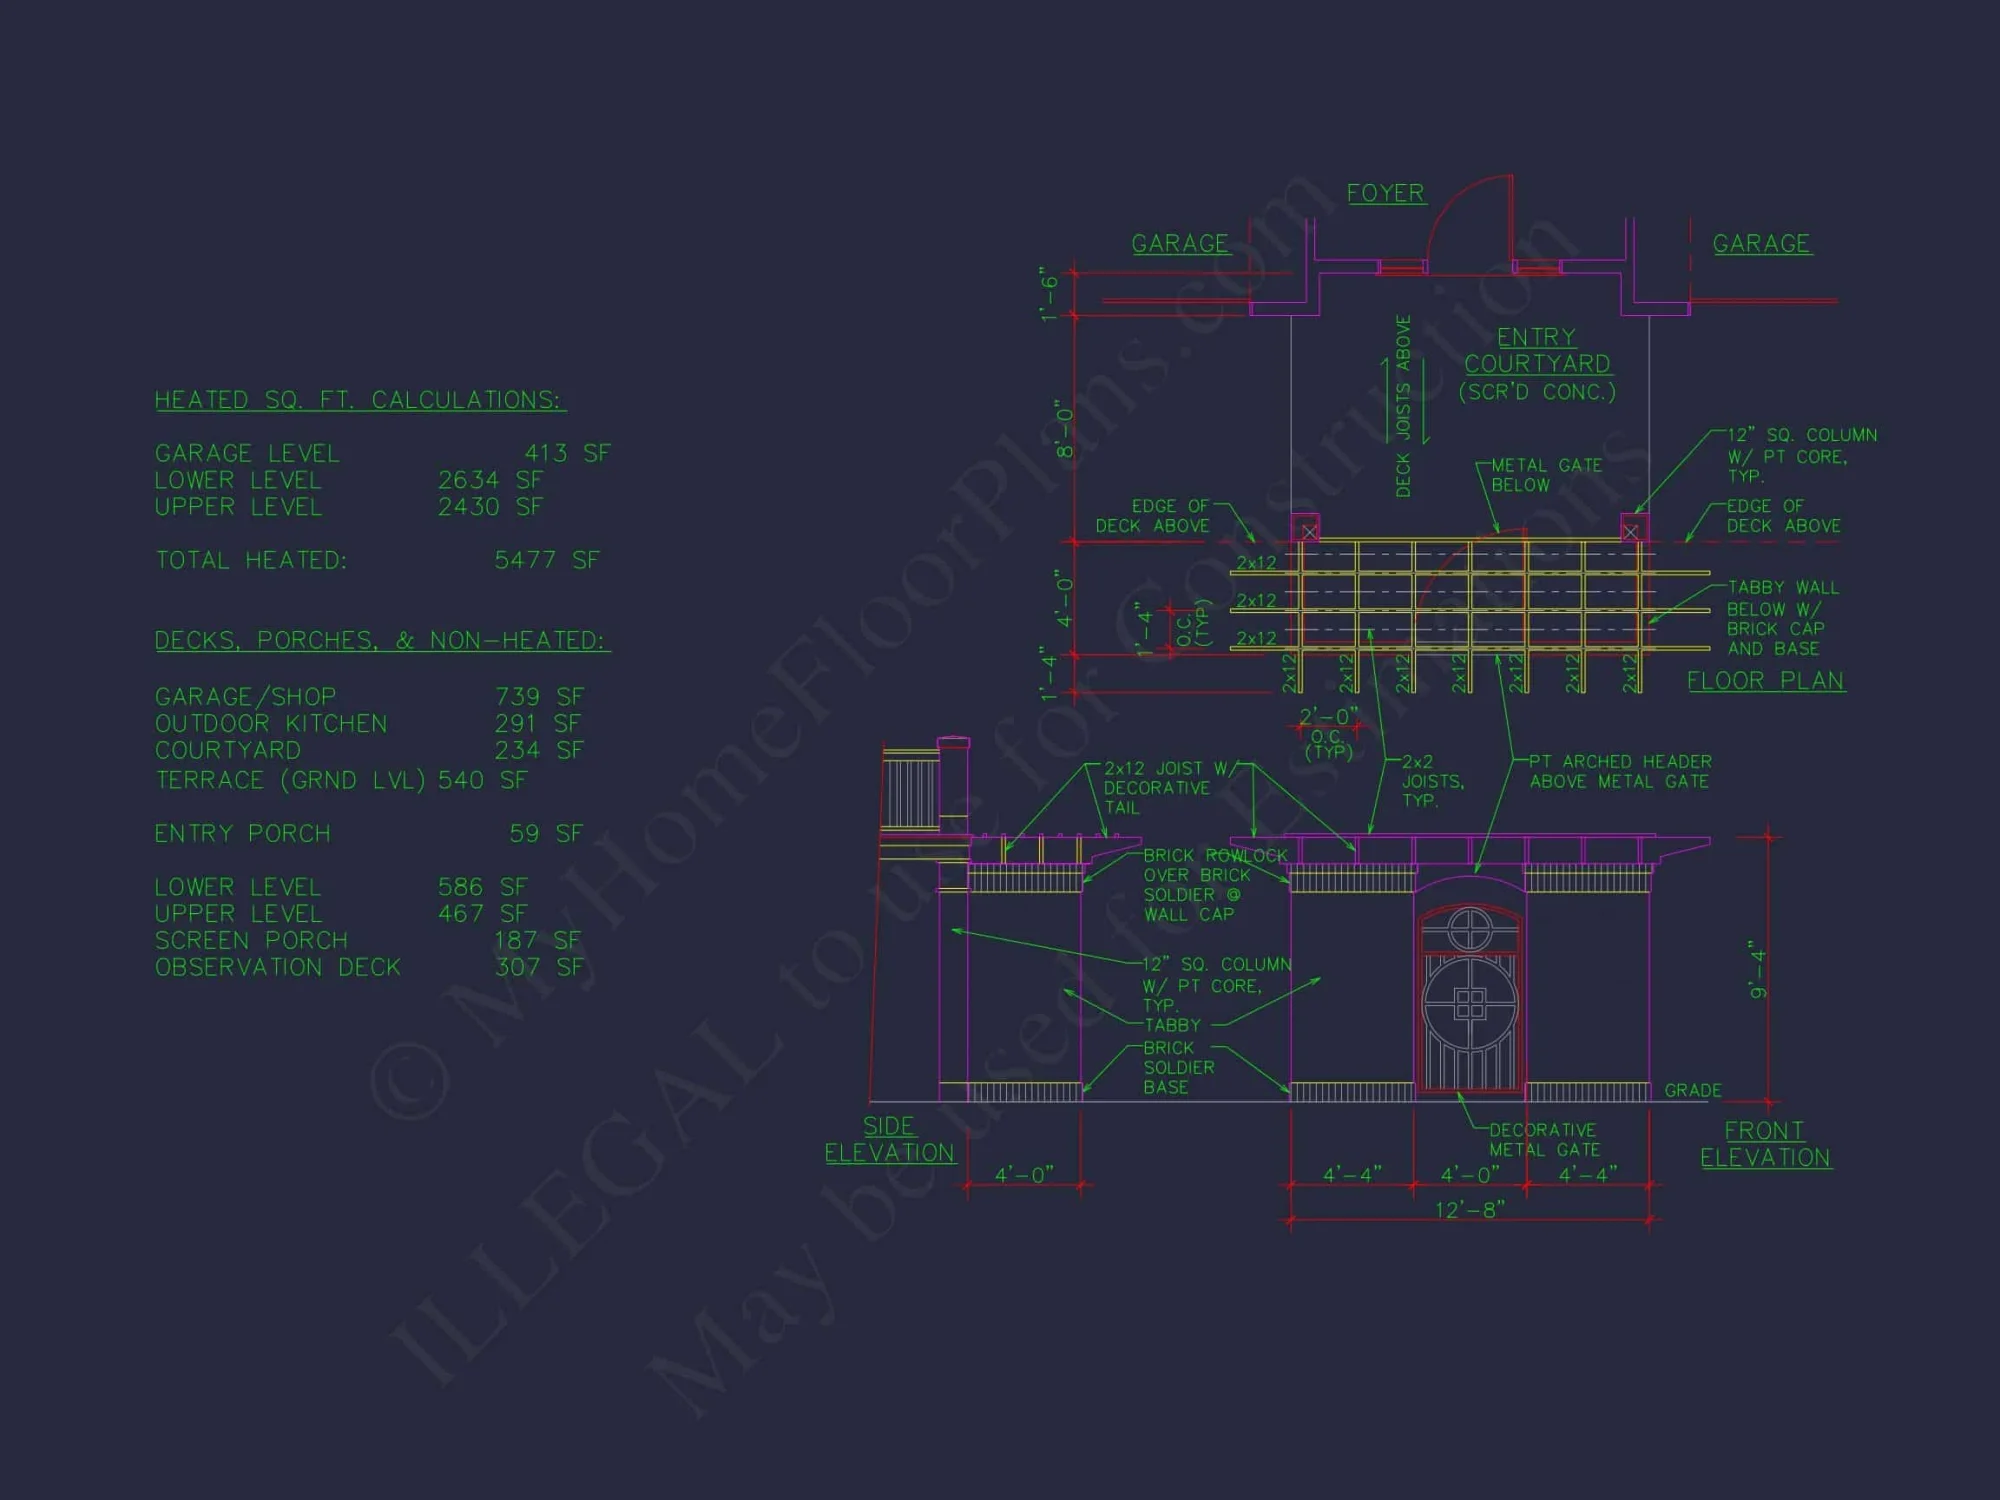
Task: Click the small circle window atop the gate
Action: (x=1469, y=927)
